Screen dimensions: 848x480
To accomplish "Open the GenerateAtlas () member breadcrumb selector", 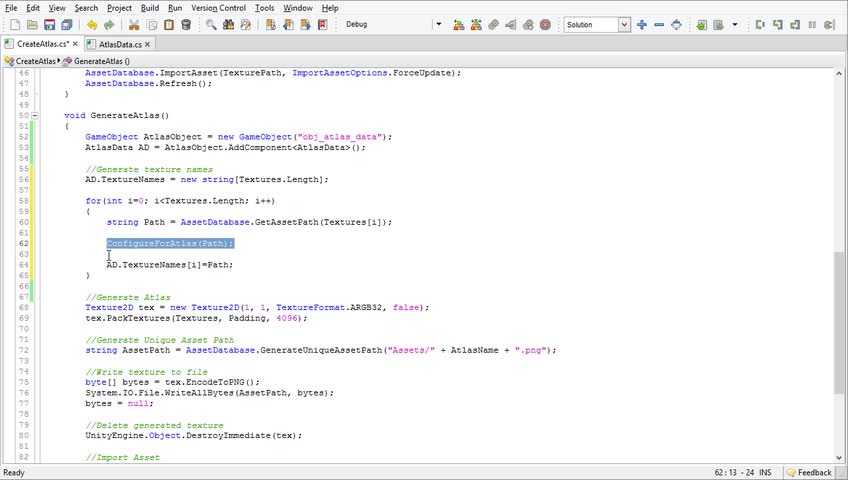I will (96, 61).
